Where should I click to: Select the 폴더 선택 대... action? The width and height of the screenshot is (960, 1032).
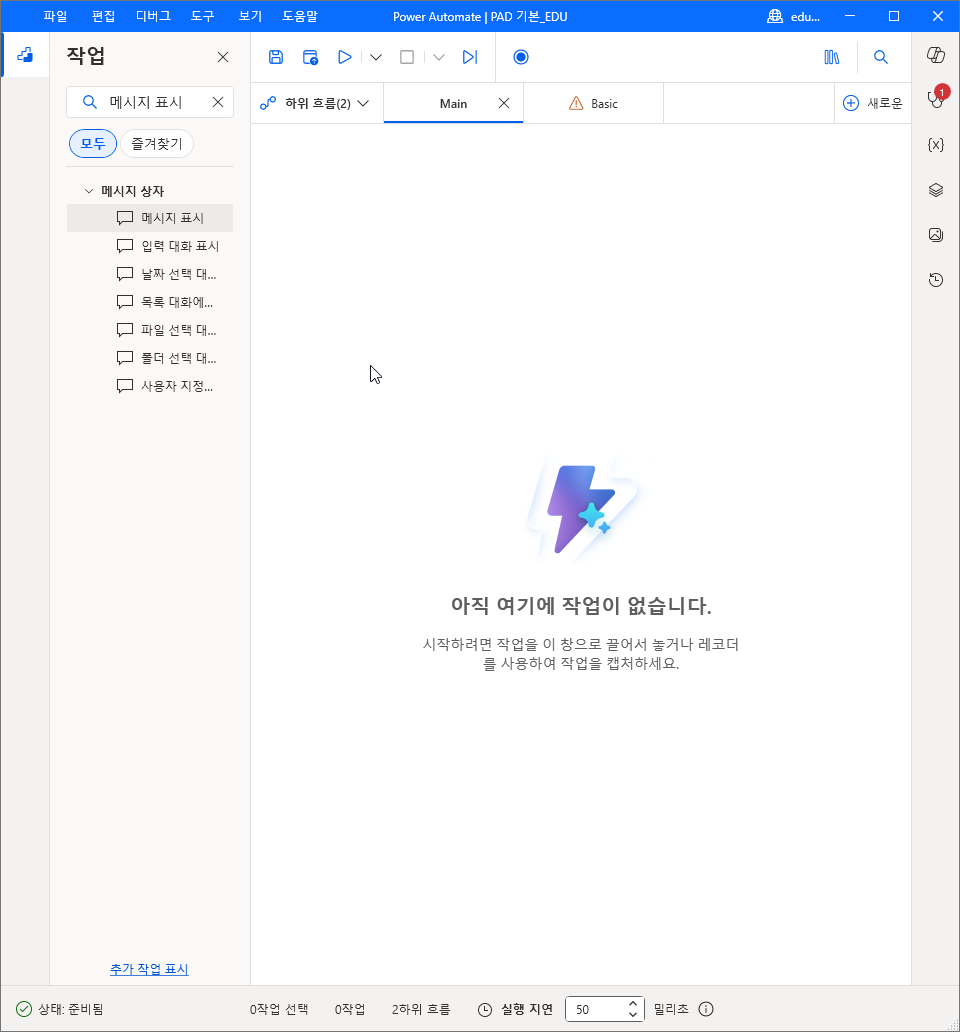point(150,358)
